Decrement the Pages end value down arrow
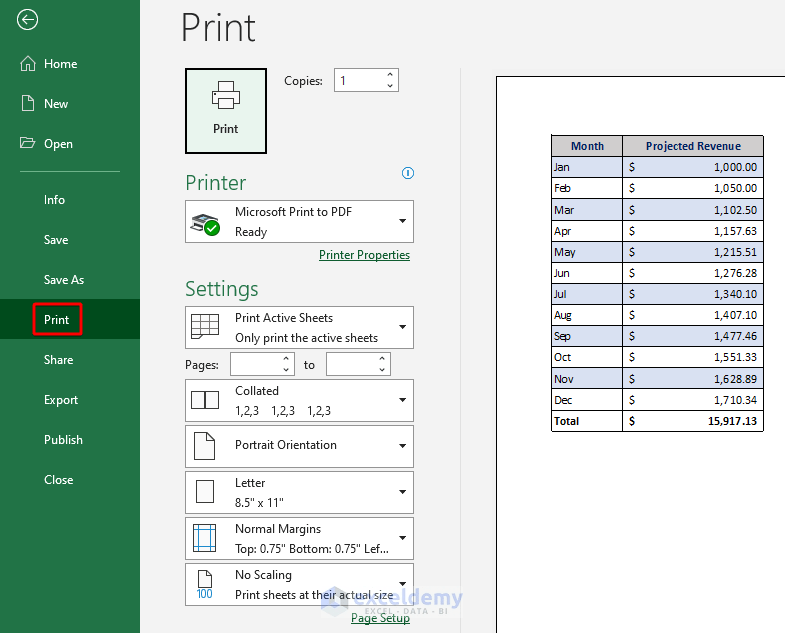Screen dimensions: 785x633 (x=382, y=370)
